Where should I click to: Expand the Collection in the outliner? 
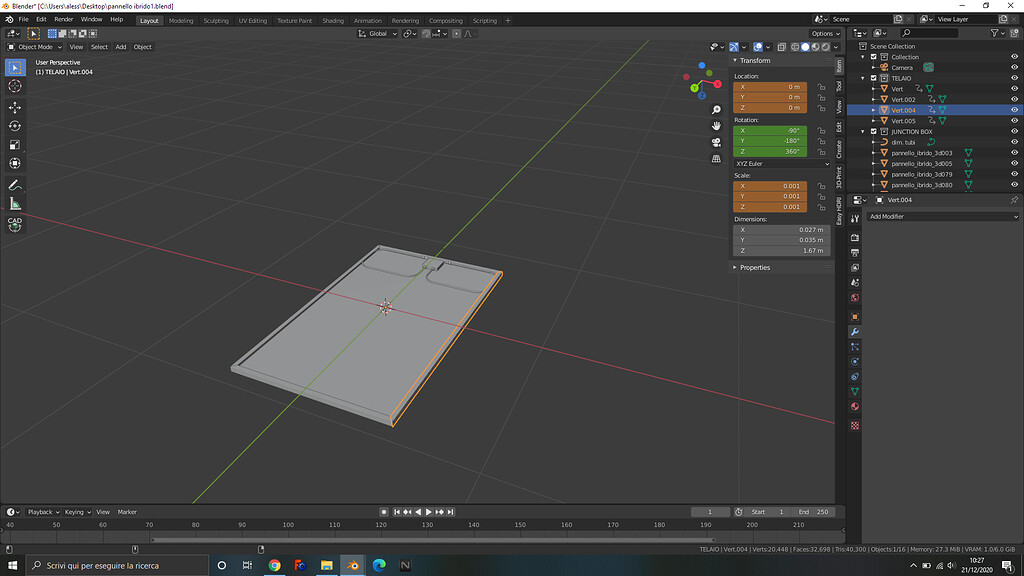point(862,57)
